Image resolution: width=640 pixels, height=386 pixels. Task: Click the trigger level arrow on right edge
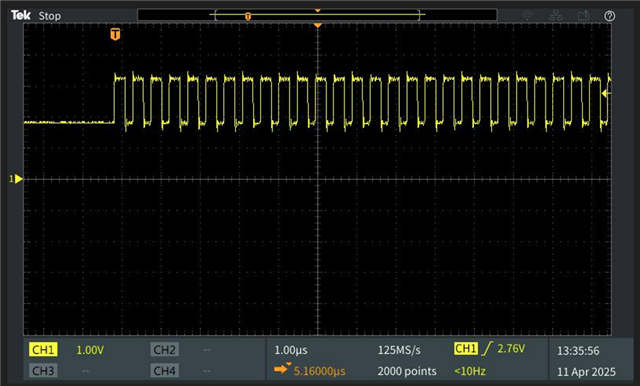[x=606, y=93]
